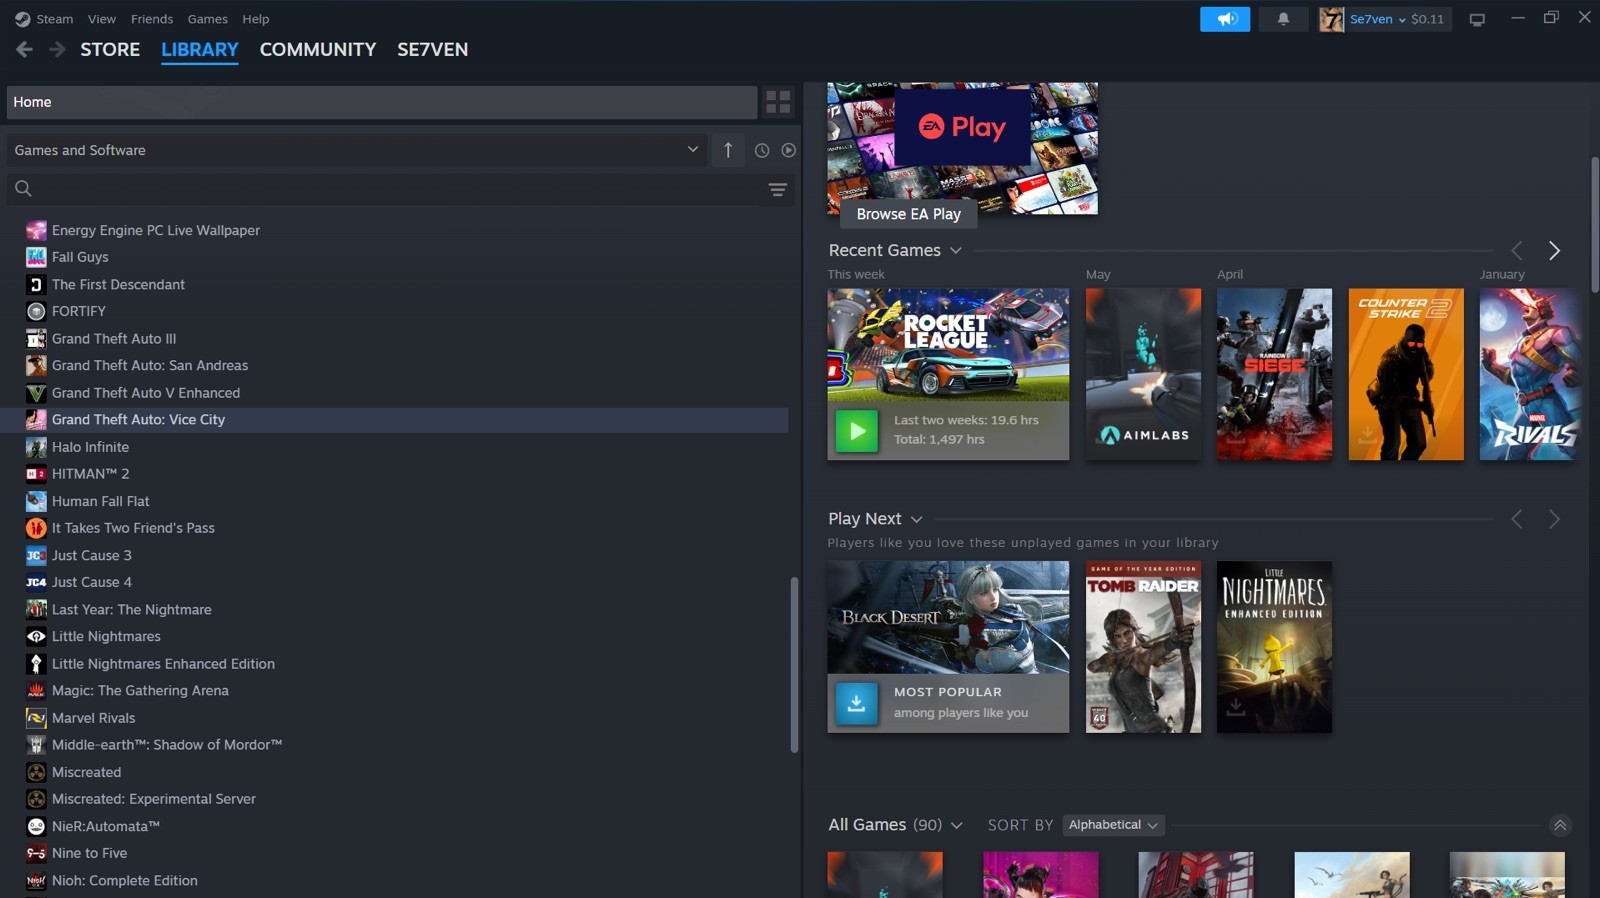The image size is (1600, 898).
Task: Open the announcements megaphone button
Action: tap(1225, 19)
